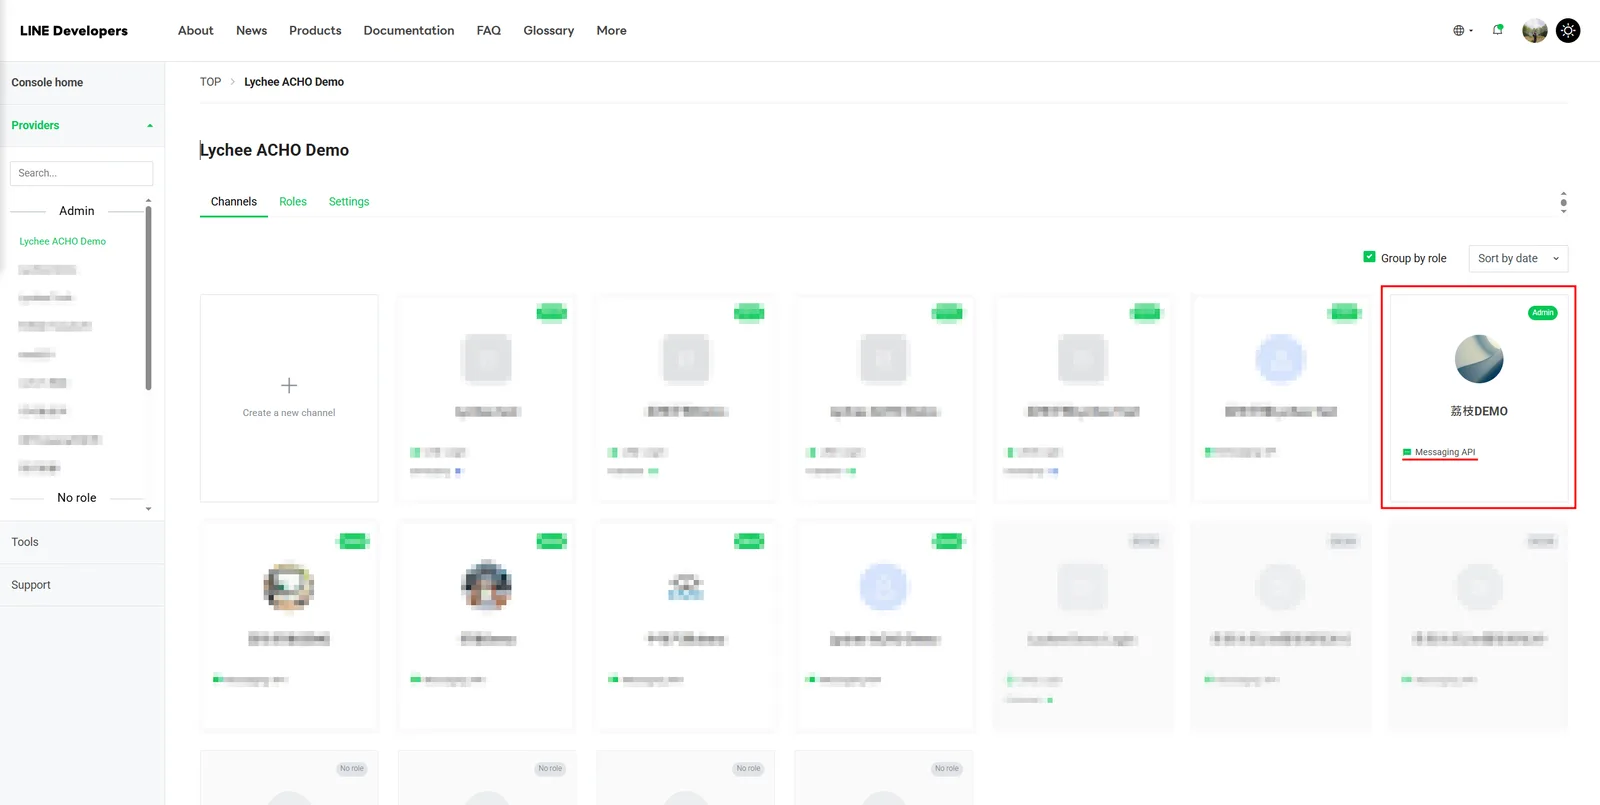This screenshot has width=1600, height=805.
Task: Click the Lychee ACHO Demo page heading
Action: (274, 150)
